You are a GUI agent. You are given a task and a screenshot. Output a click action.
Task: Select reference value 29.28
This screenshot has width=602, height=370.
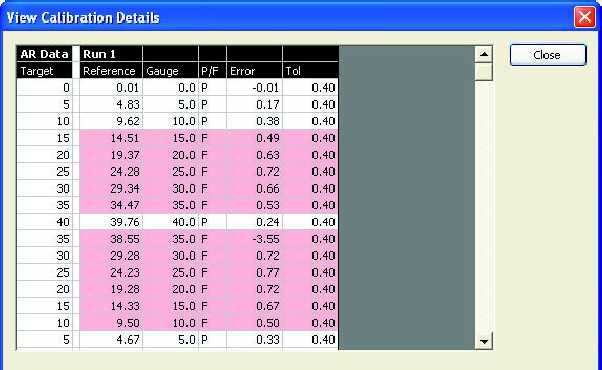pos(111,256)
